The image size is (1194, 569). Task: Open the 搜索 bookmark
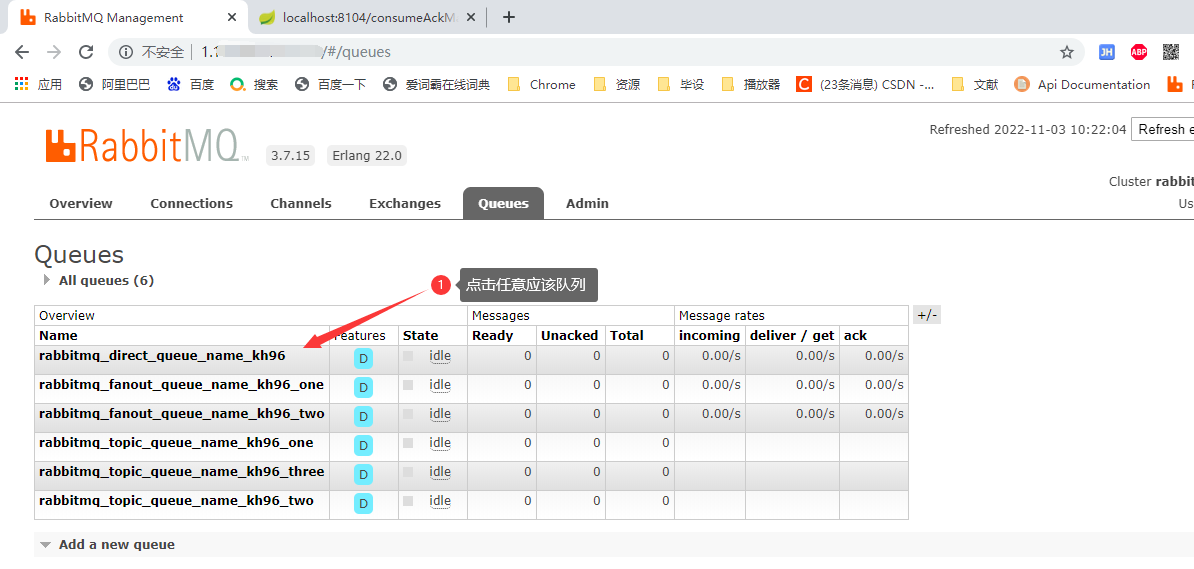(x=254, y=85)
